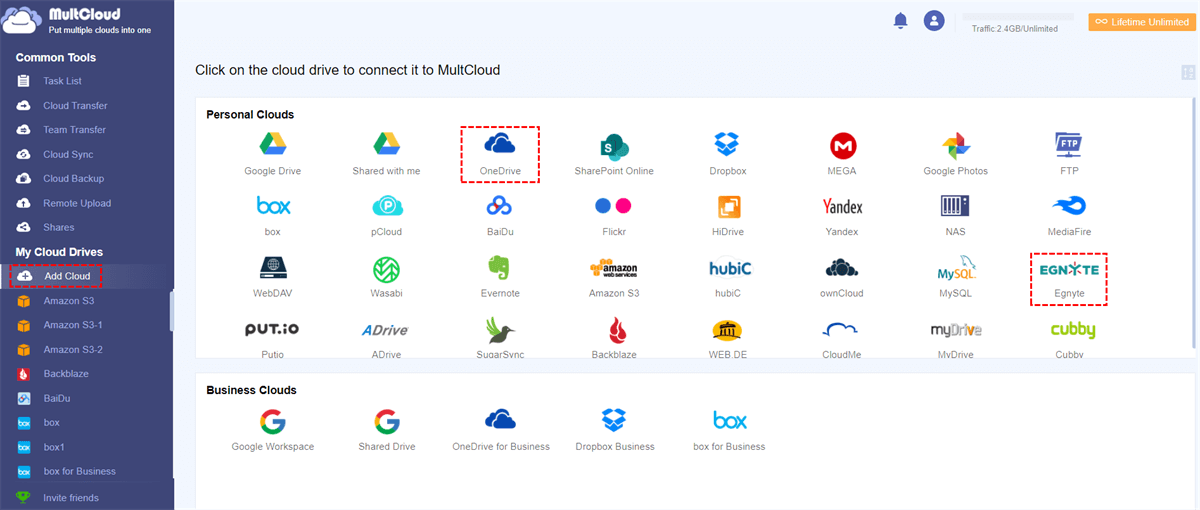Add Dropbox Business cloud
Viewport: 1200px width, 510px height.
(614, 430)
